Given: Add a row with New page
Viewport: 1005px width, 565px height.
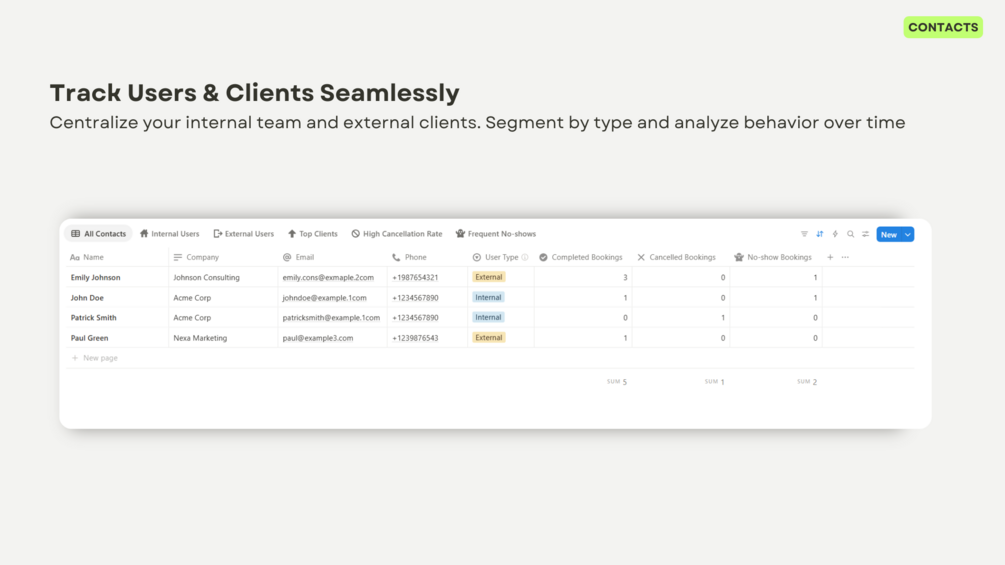Looking at the screenshot, I should click(x=95, y=358).
